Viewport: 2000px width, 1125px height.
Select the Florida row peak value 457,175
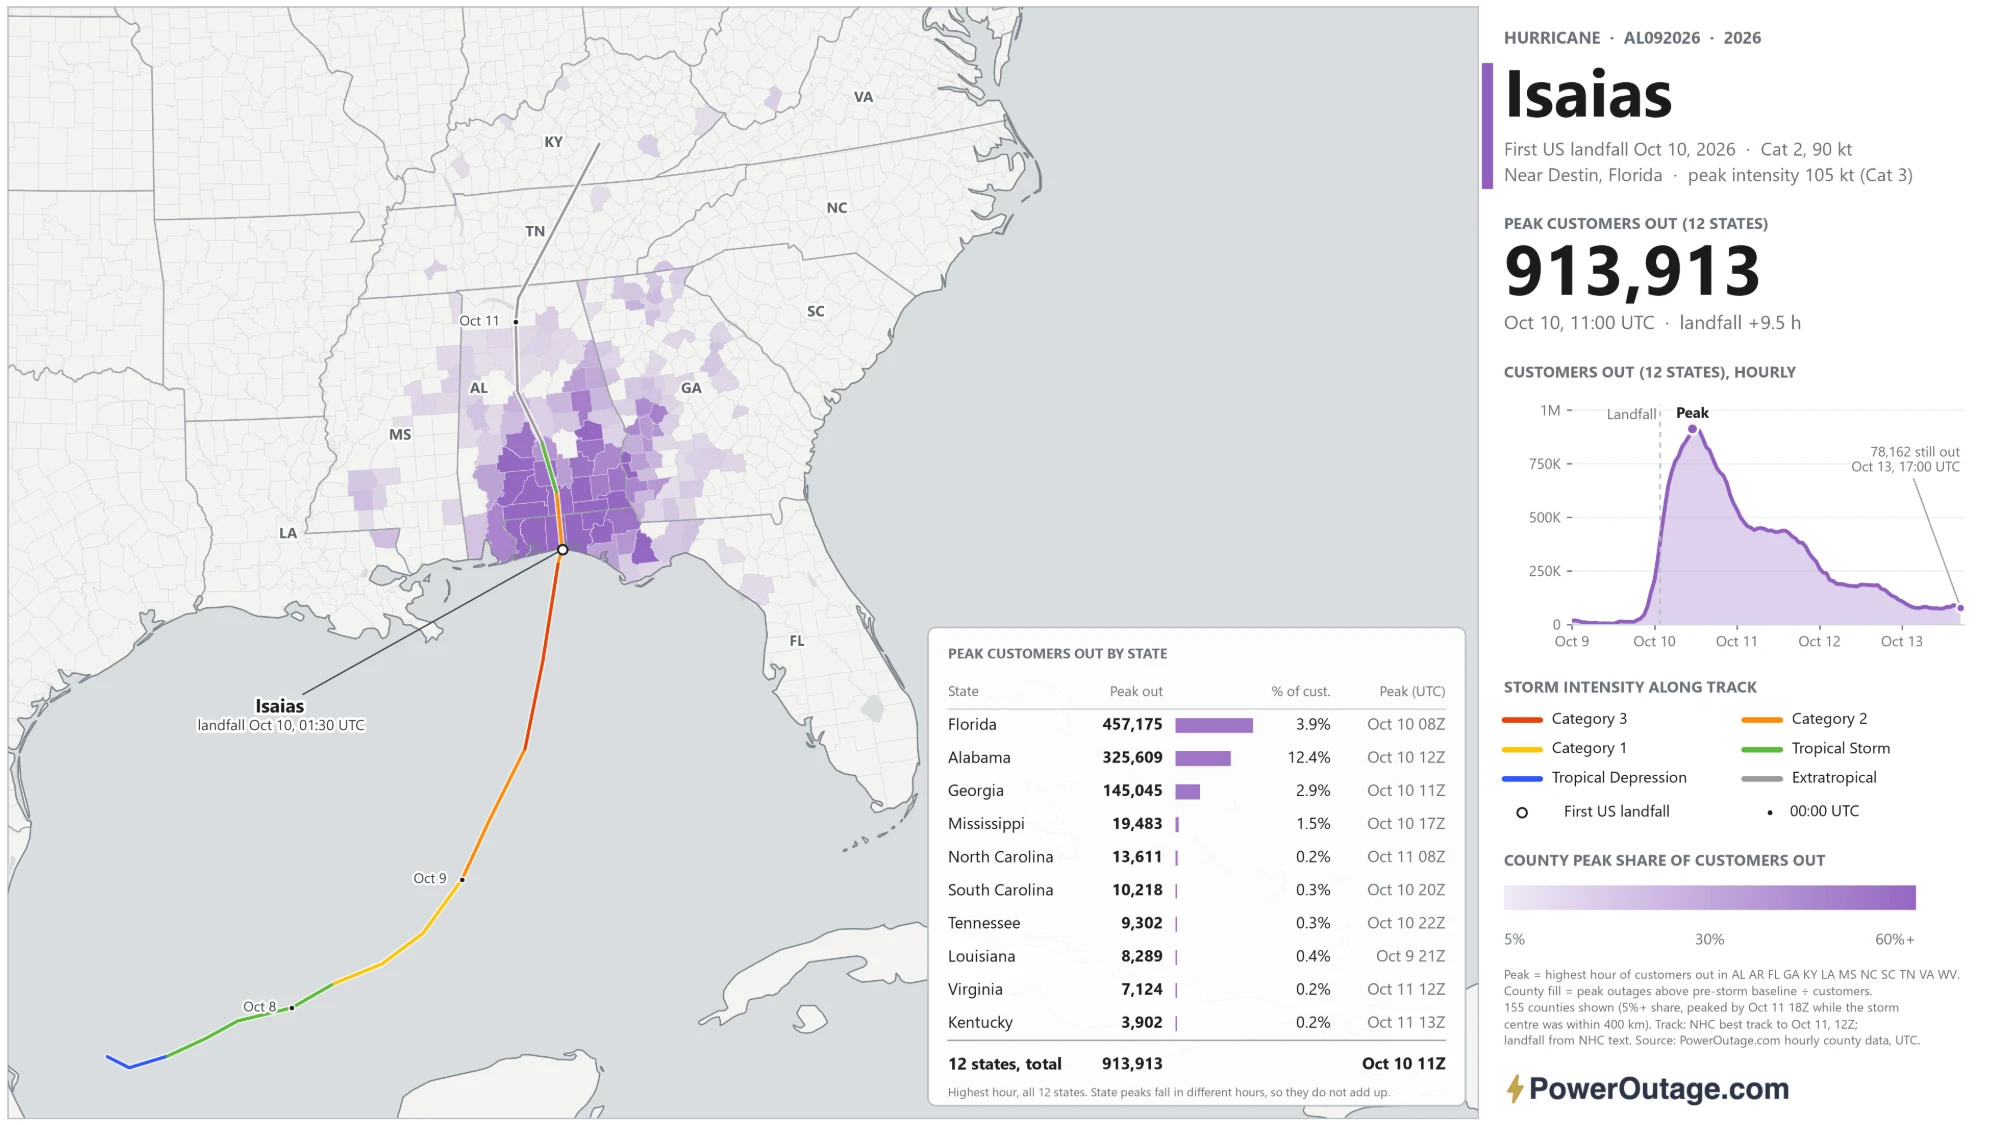(x=1132, y=724)
